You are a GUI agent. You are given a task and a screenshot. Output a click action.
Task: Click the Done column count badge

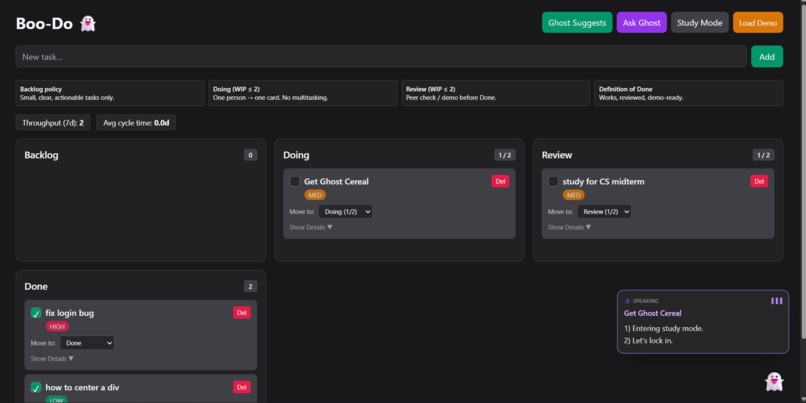coord(250,286)
